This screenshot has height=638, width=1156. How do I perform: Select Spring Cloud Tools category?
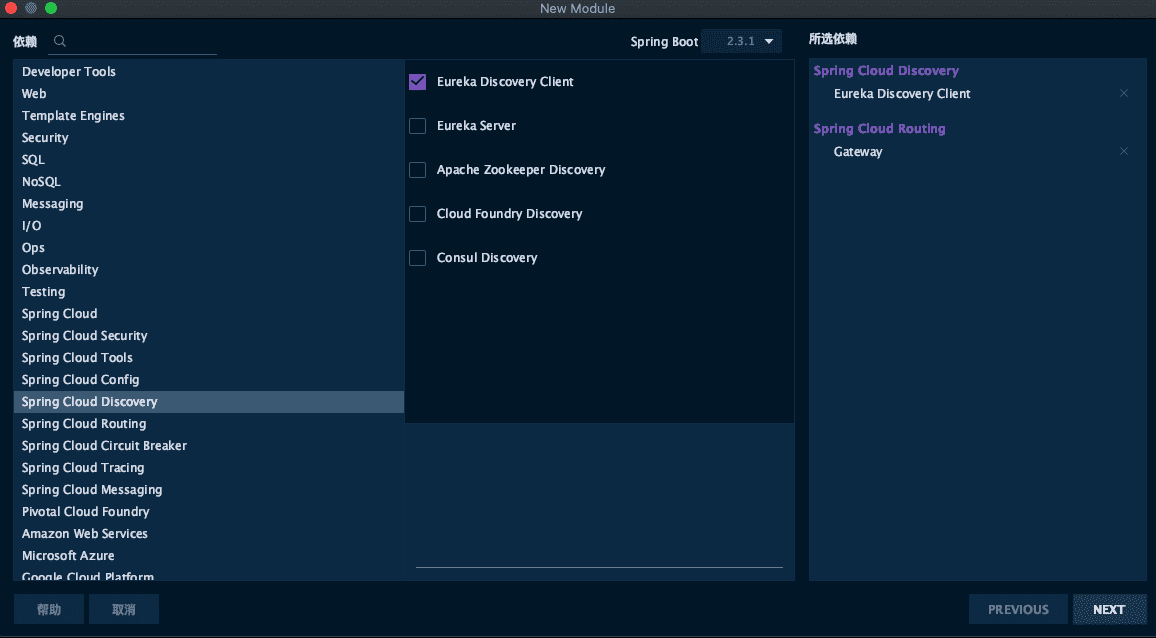[209, 358]
